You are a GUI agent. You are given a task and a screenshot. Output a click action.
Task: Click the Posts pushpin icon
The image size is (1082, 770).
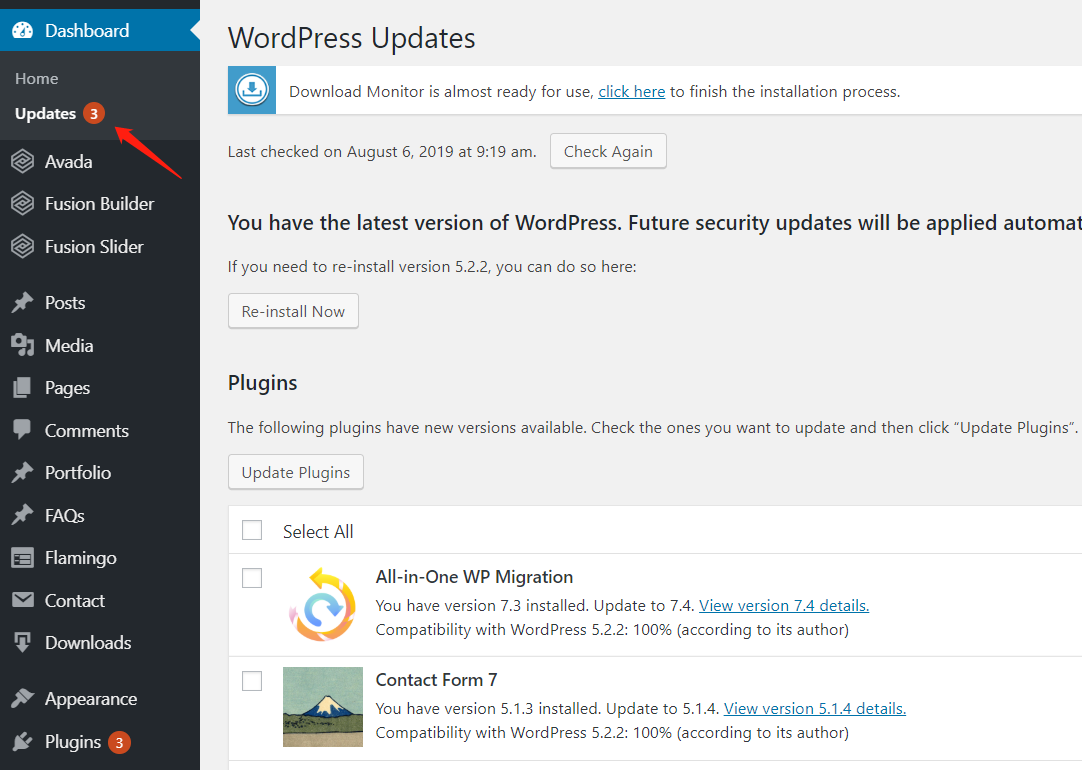click(x=22, y=303)
